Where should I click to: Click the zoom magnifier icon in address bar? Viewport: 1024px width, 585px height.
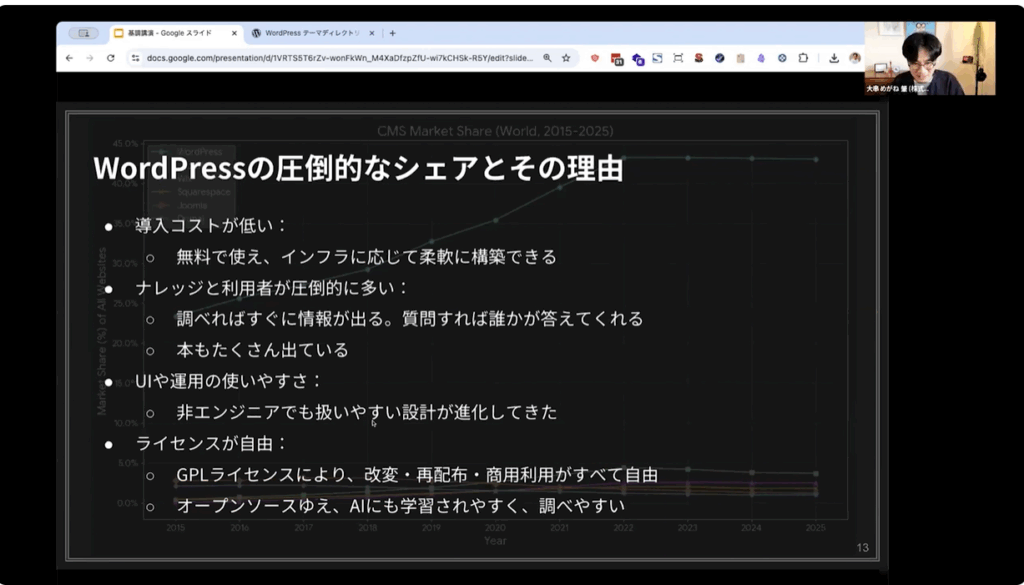547,58
